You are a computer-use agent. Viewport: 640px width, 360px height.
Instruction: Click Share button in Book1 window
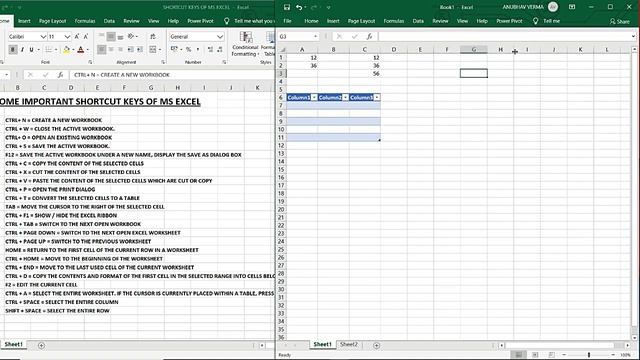pos(620,21)
